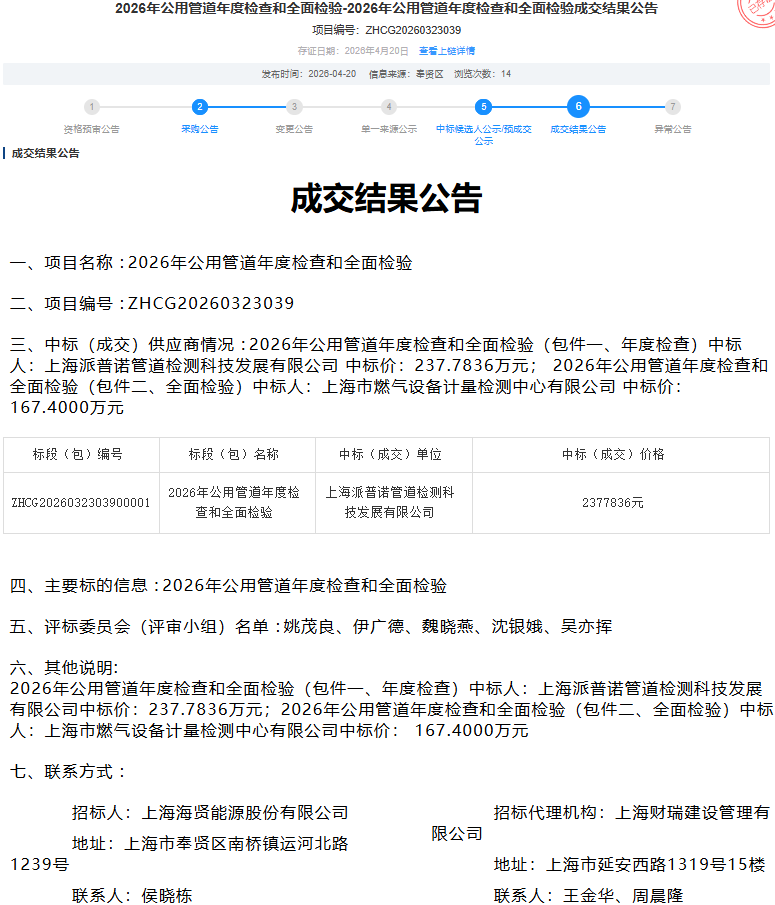Open the 查看上链详情 link
The image size is (775, 905).
click(447, 51)
